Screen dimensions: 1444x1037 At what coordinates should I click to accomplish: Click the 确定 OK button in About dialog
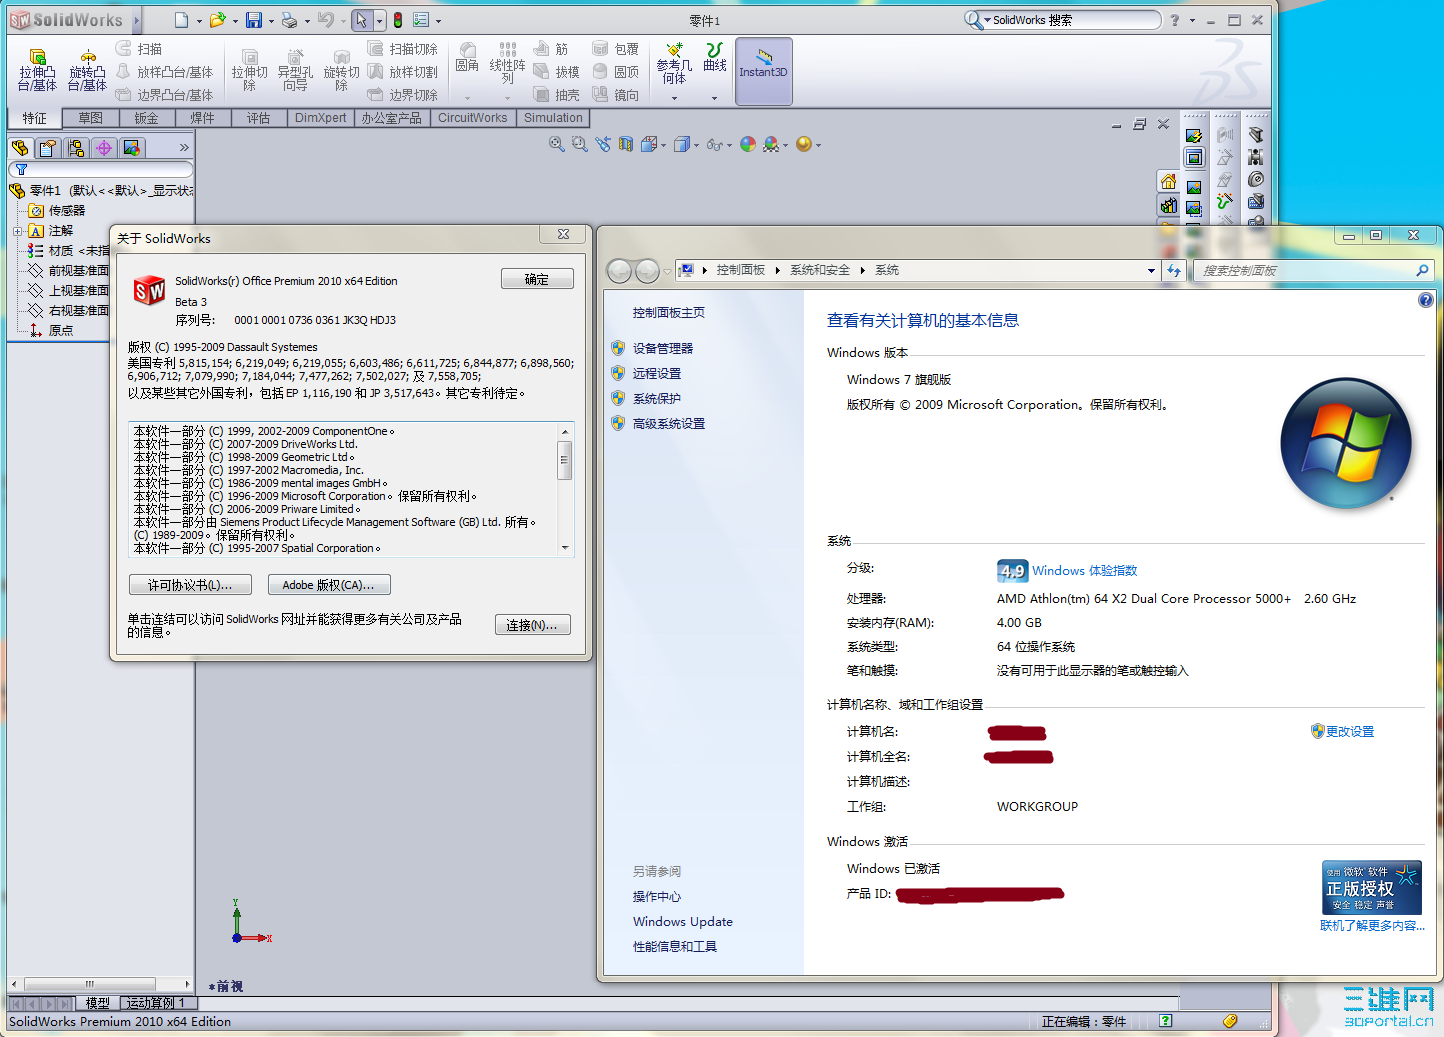coord(537,279)
